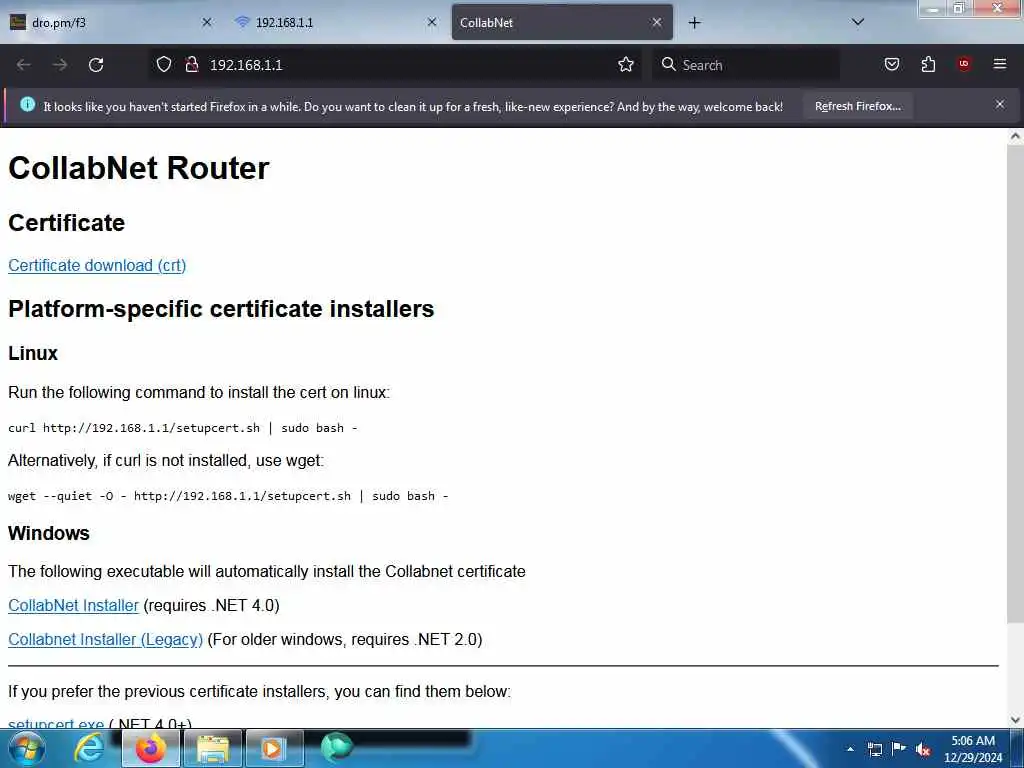The height and width of the screenshot is (768, 1024).
Task: Go back with the back arrow
Action: 24,65
